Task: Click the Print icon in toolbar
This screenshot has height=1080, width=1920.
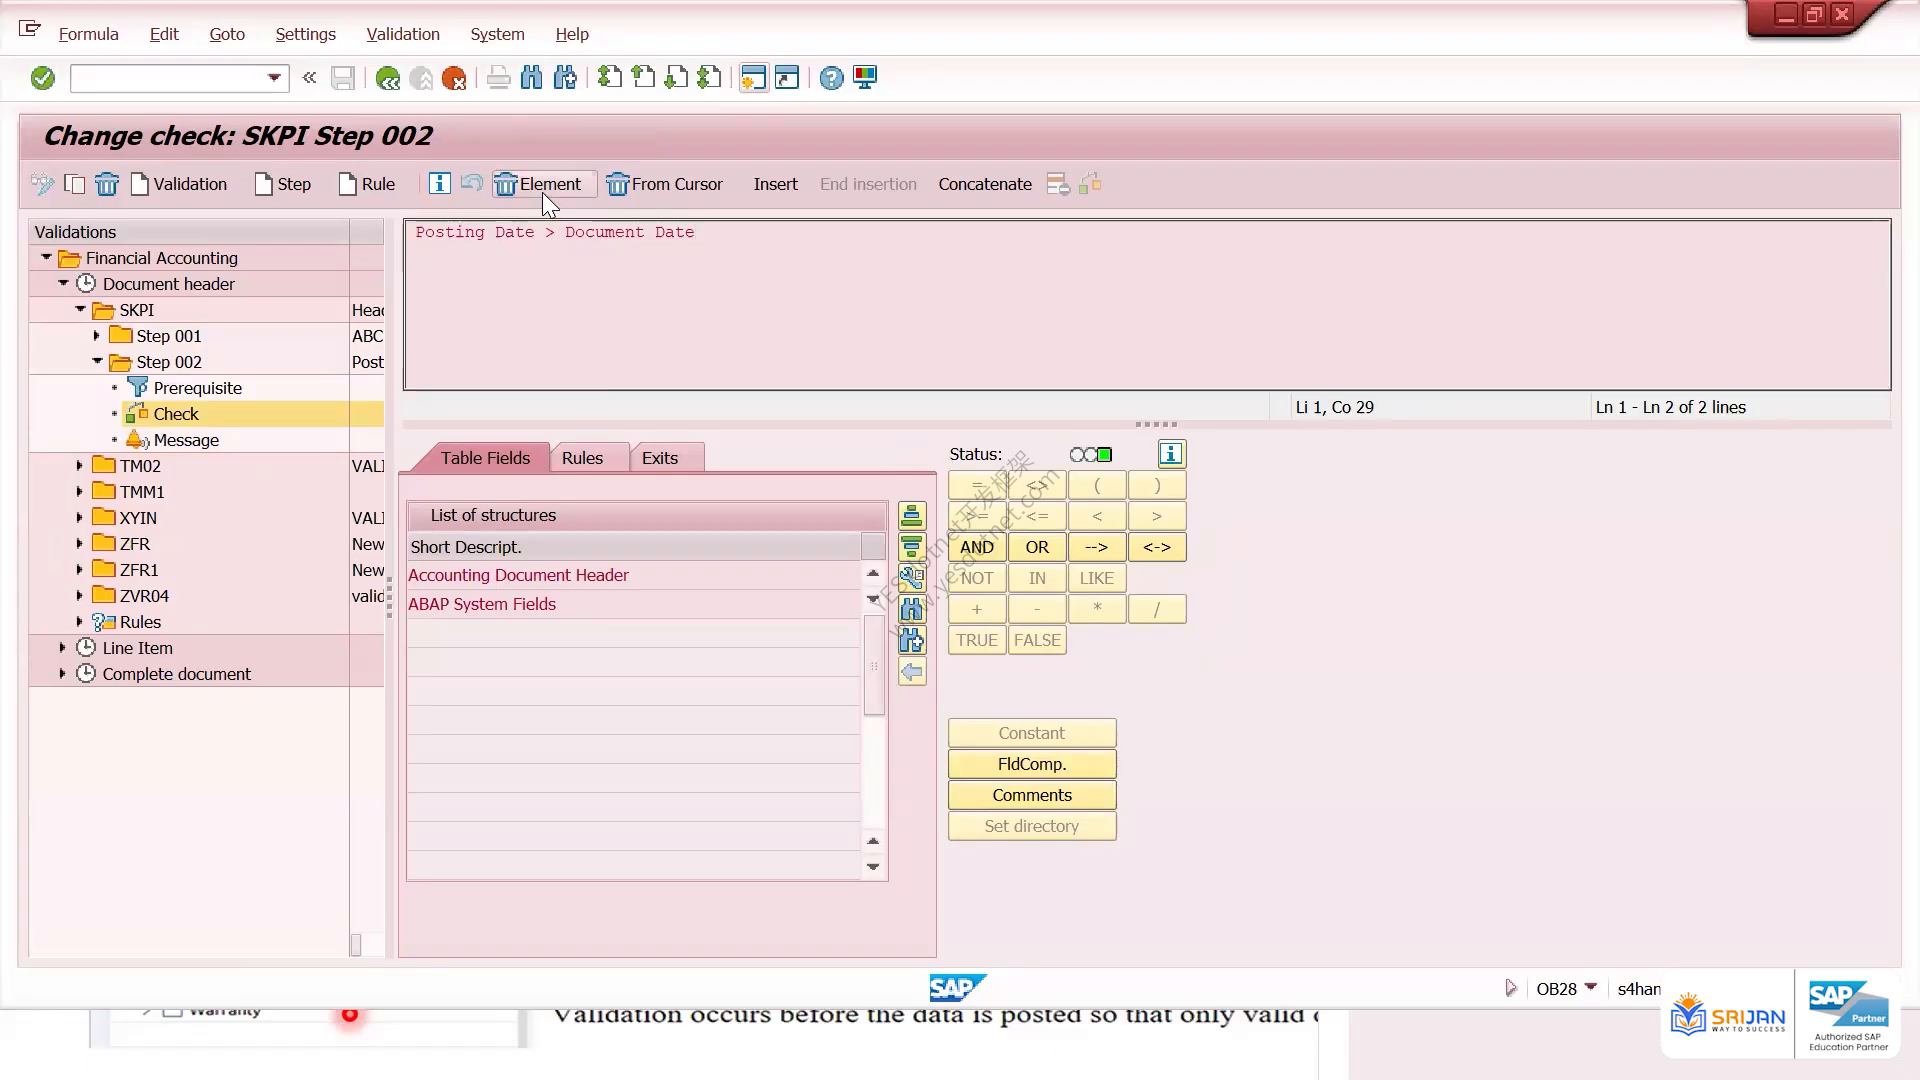Action: [498, 78]
